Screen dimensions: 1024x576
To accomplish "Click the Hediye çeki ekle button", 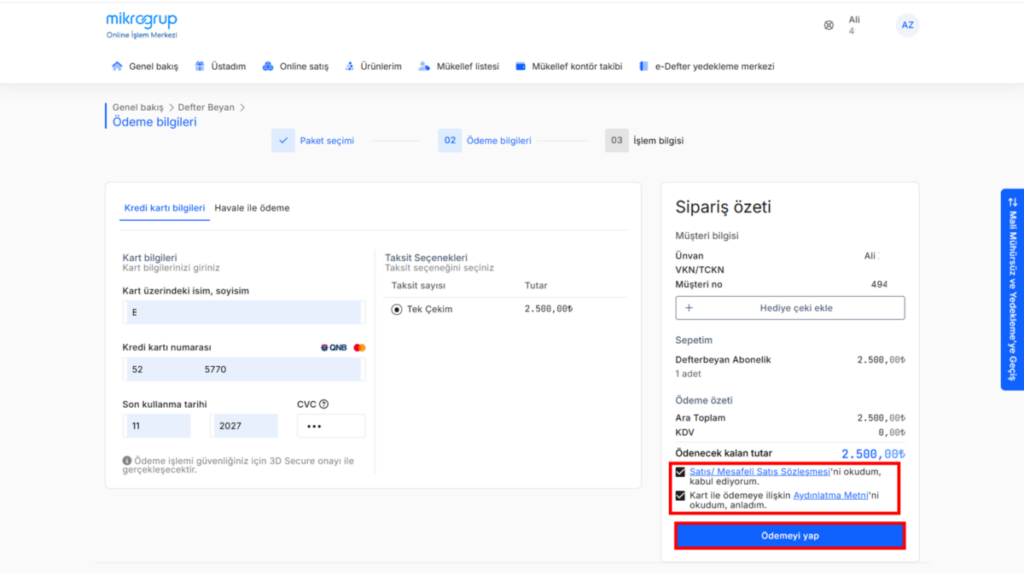I will pyautogui.click(x=790, y=308).
